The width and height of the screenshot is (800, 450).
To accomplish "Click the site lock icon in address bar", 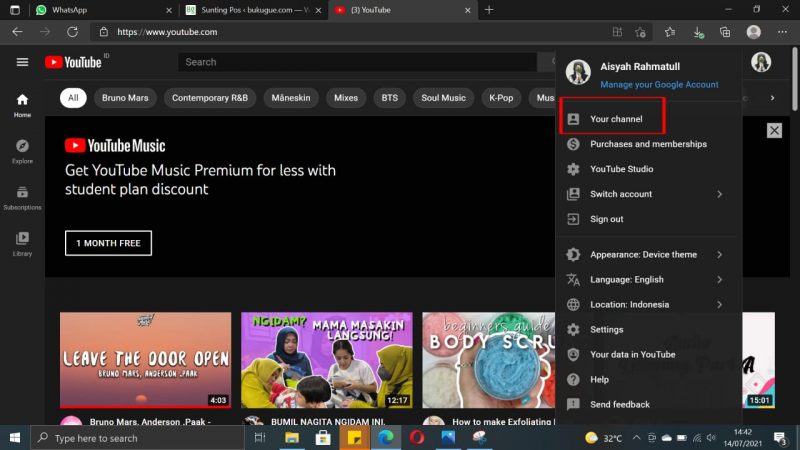I will [x=104, y=32].
